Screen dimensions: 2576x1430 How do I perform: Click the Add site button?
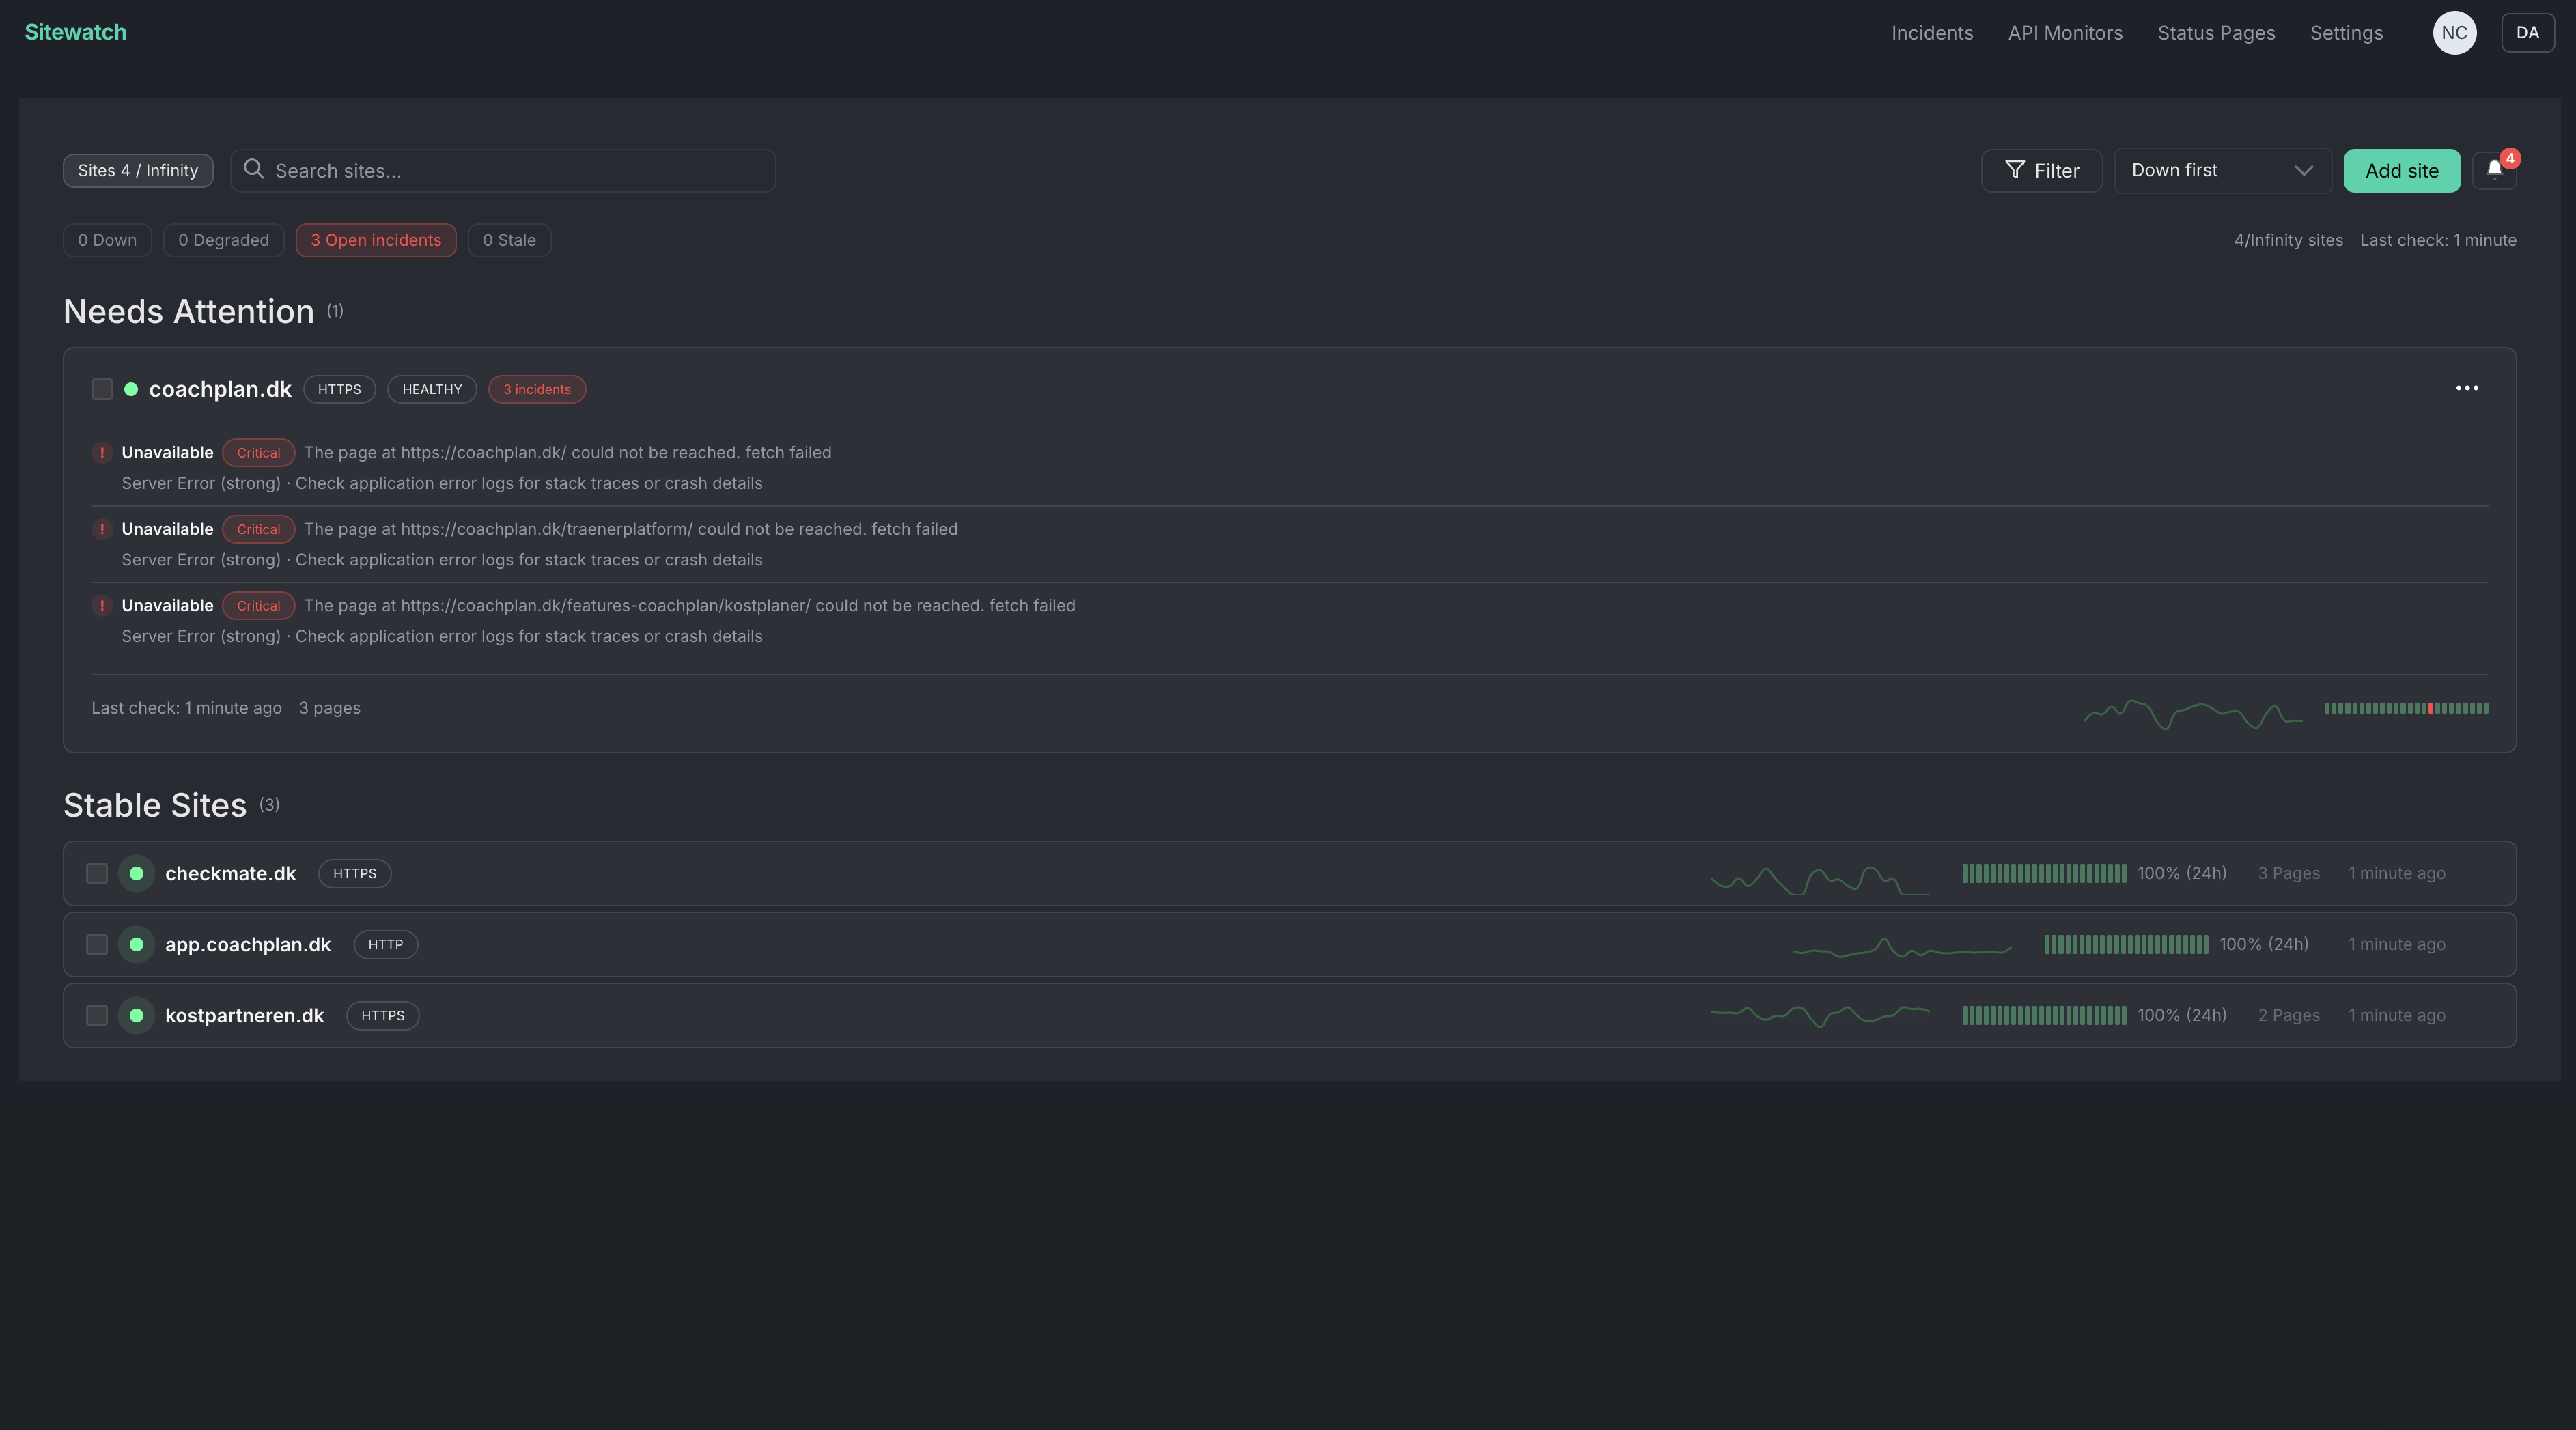pos(2402,170)
